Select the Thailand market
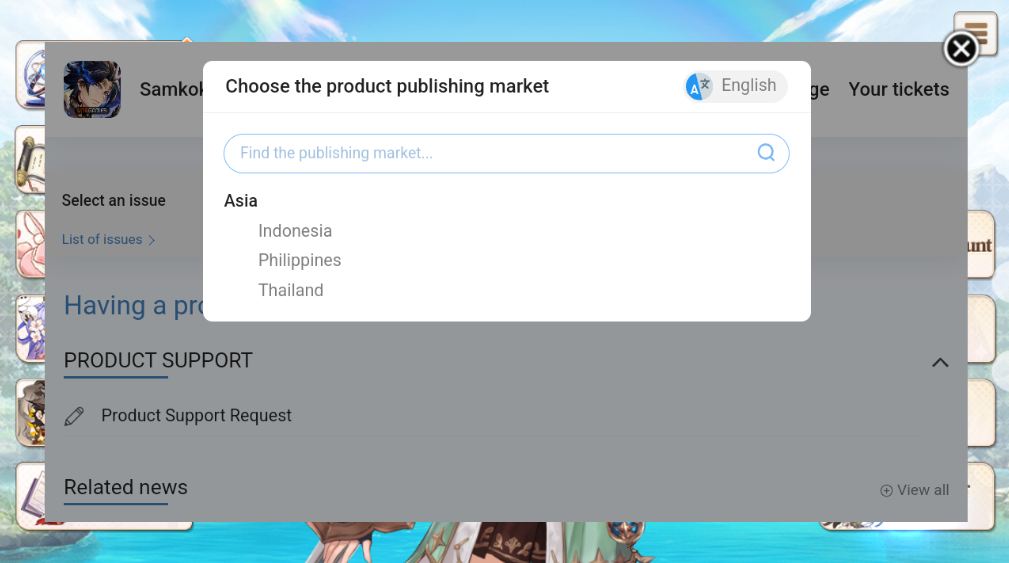 coord(290,290)
